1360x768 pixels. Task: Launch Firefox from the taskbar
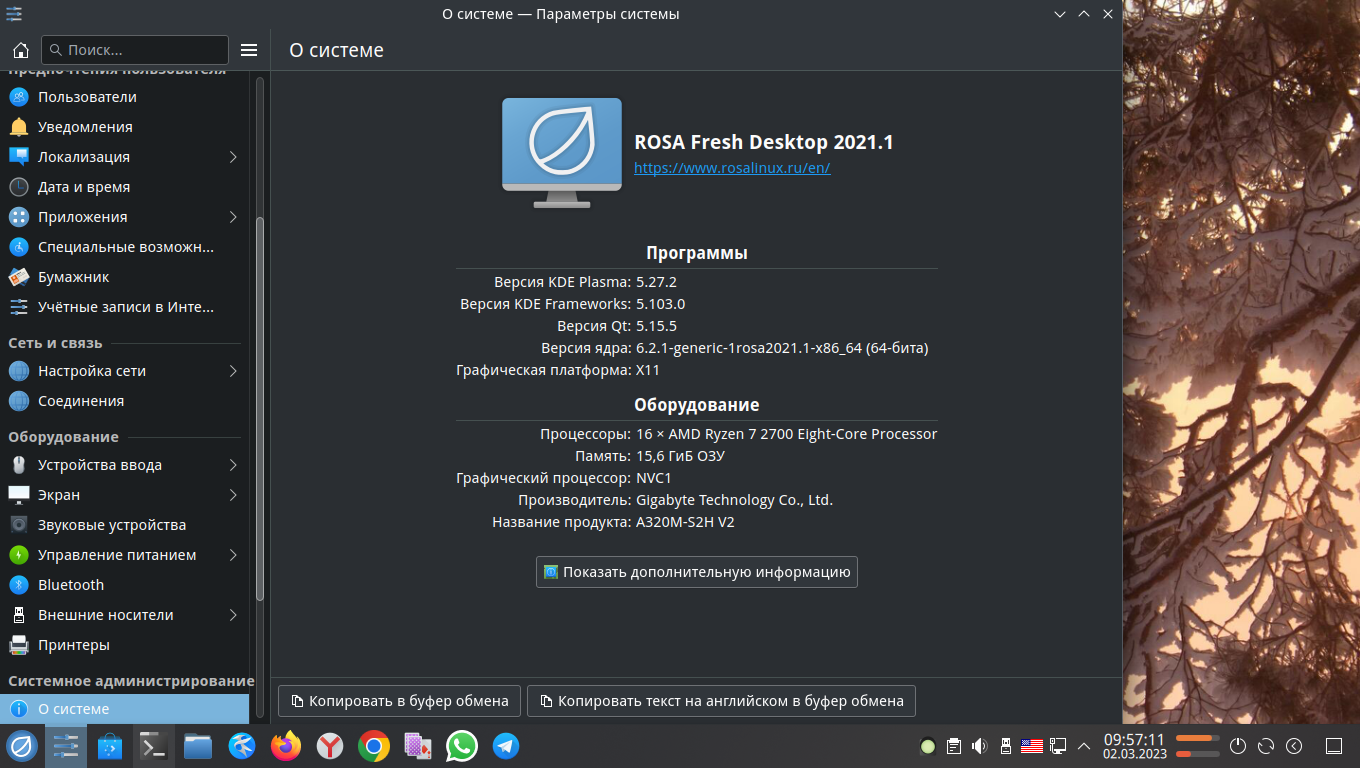286,746
